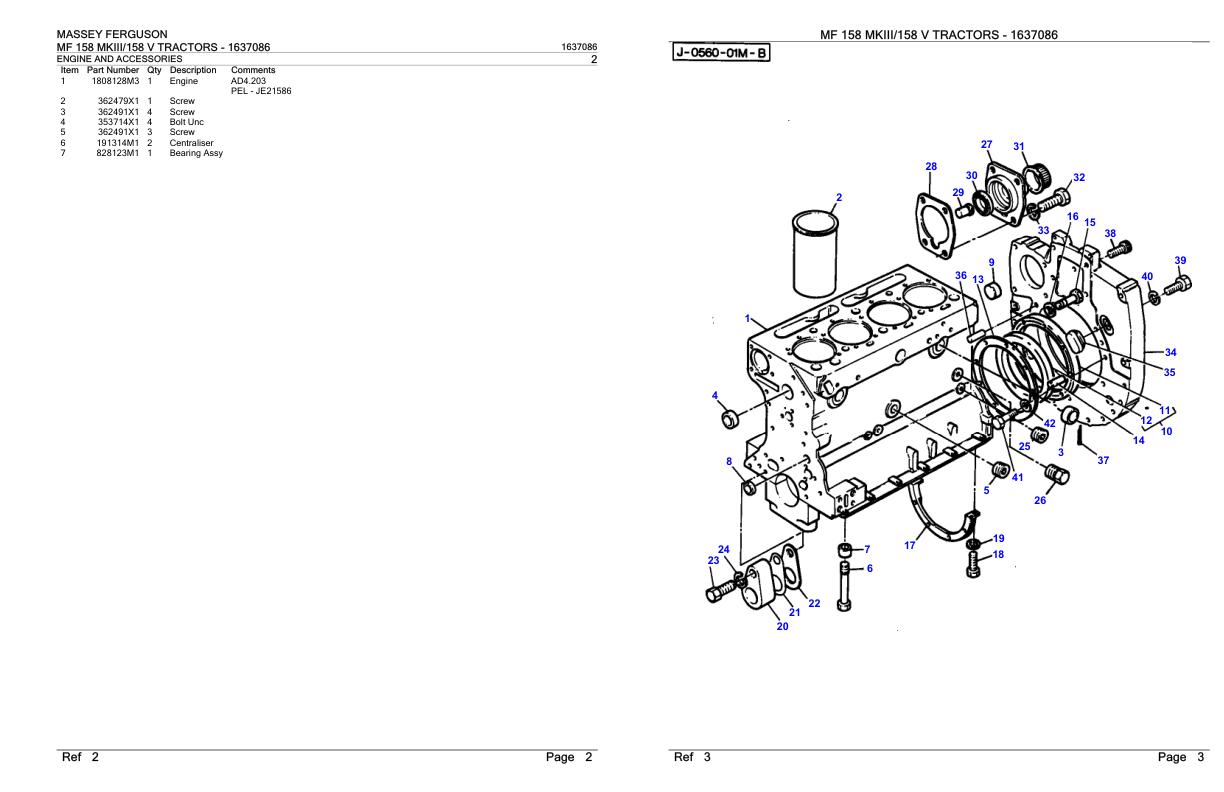Click callout 7 by the bearing
The image size is (1224, 792).
click(x=867, y=549)
